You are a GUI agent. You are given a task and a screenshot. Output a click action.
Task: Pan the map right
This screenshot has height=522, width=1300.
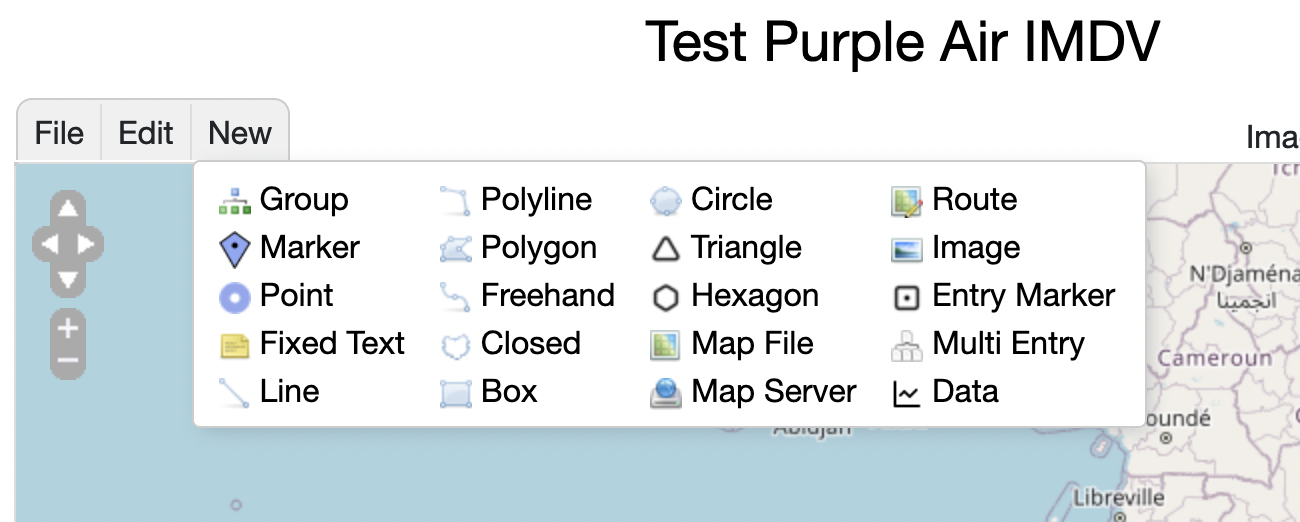(87, 243)
